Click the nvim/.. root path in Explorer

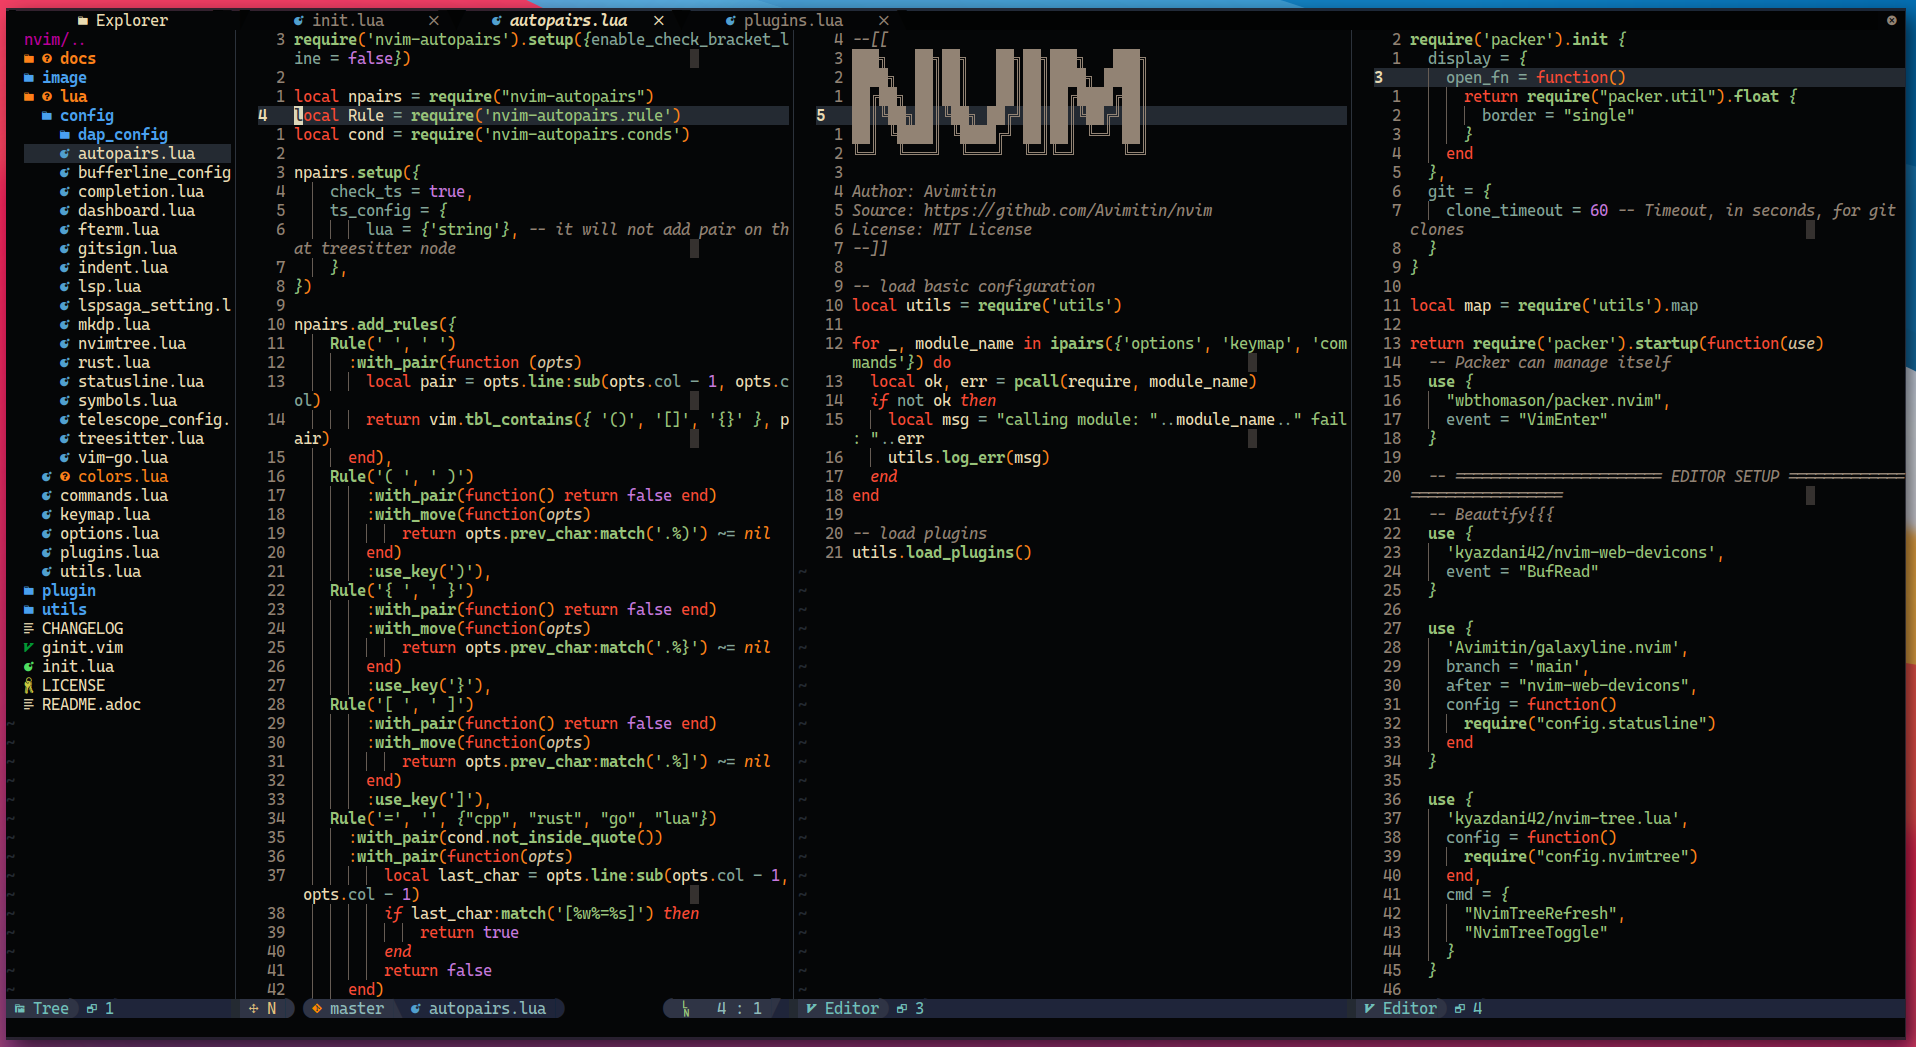pyautogui.click(x=55, y=39)
